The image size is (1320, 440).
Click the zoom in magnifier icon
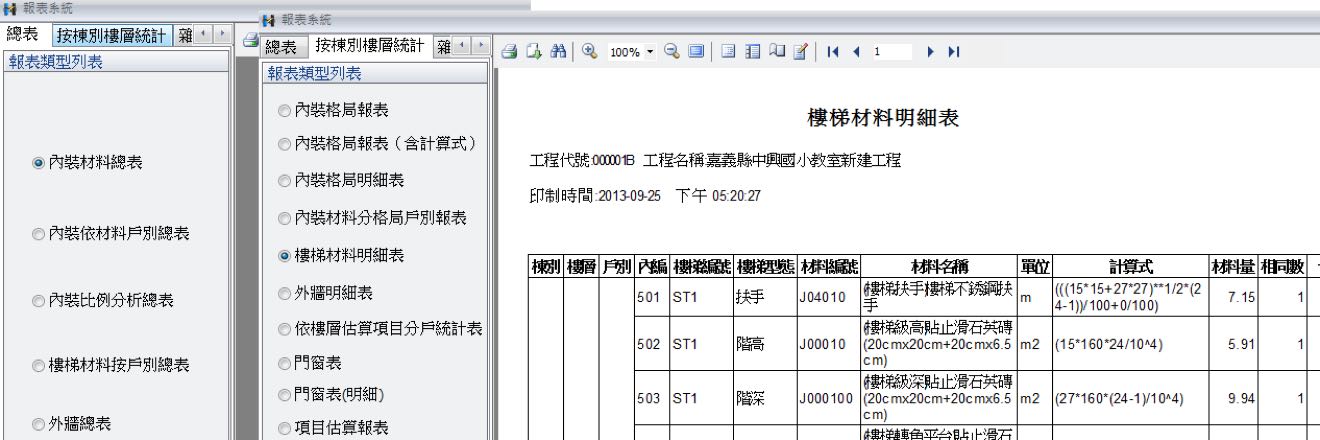click(589, 51)
